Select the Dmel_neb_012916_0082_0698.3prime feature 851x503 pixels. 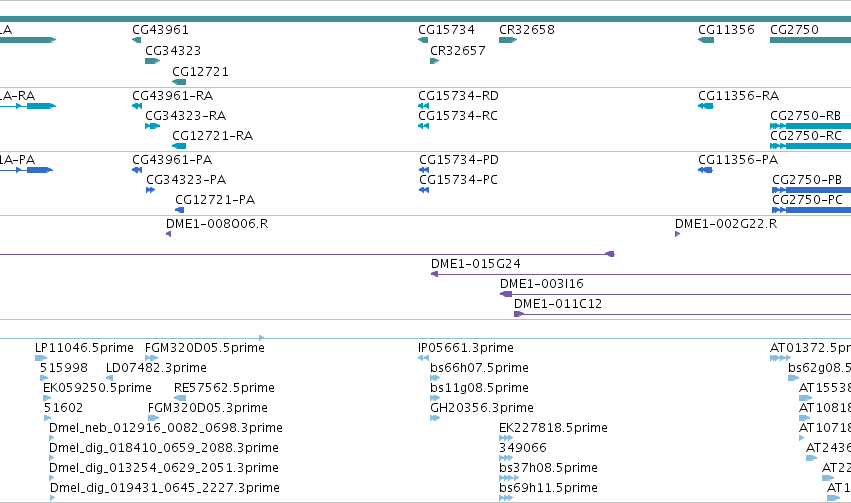tap(166, 428)
